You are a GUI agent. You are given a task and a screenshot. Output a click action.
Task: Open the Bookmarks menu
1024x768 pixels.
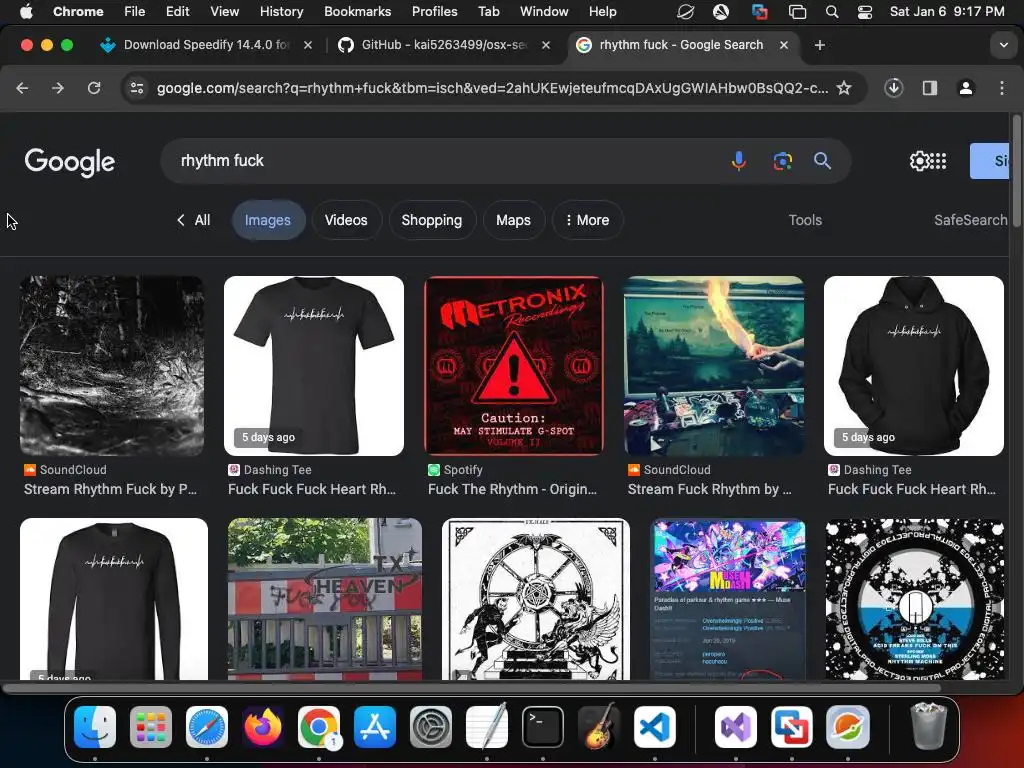(357, 11)
